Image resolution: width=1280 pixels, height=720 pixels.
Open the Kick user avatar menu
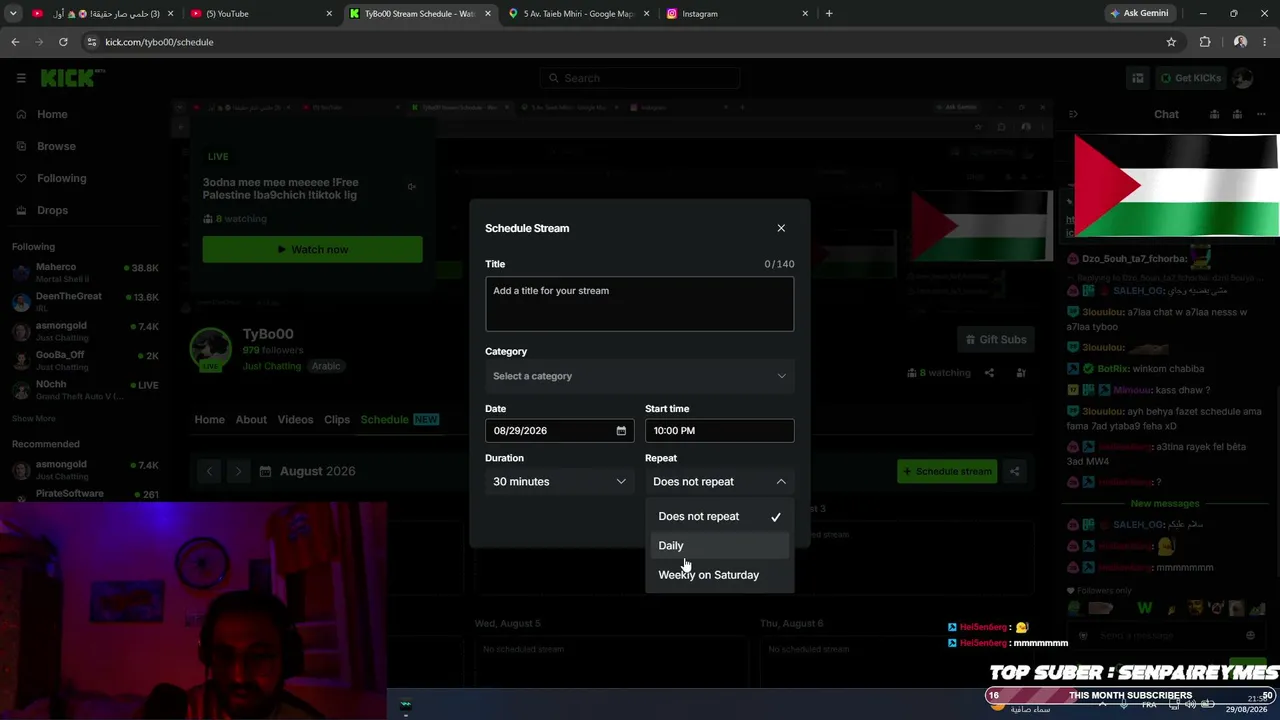(x=1243, y=78)
